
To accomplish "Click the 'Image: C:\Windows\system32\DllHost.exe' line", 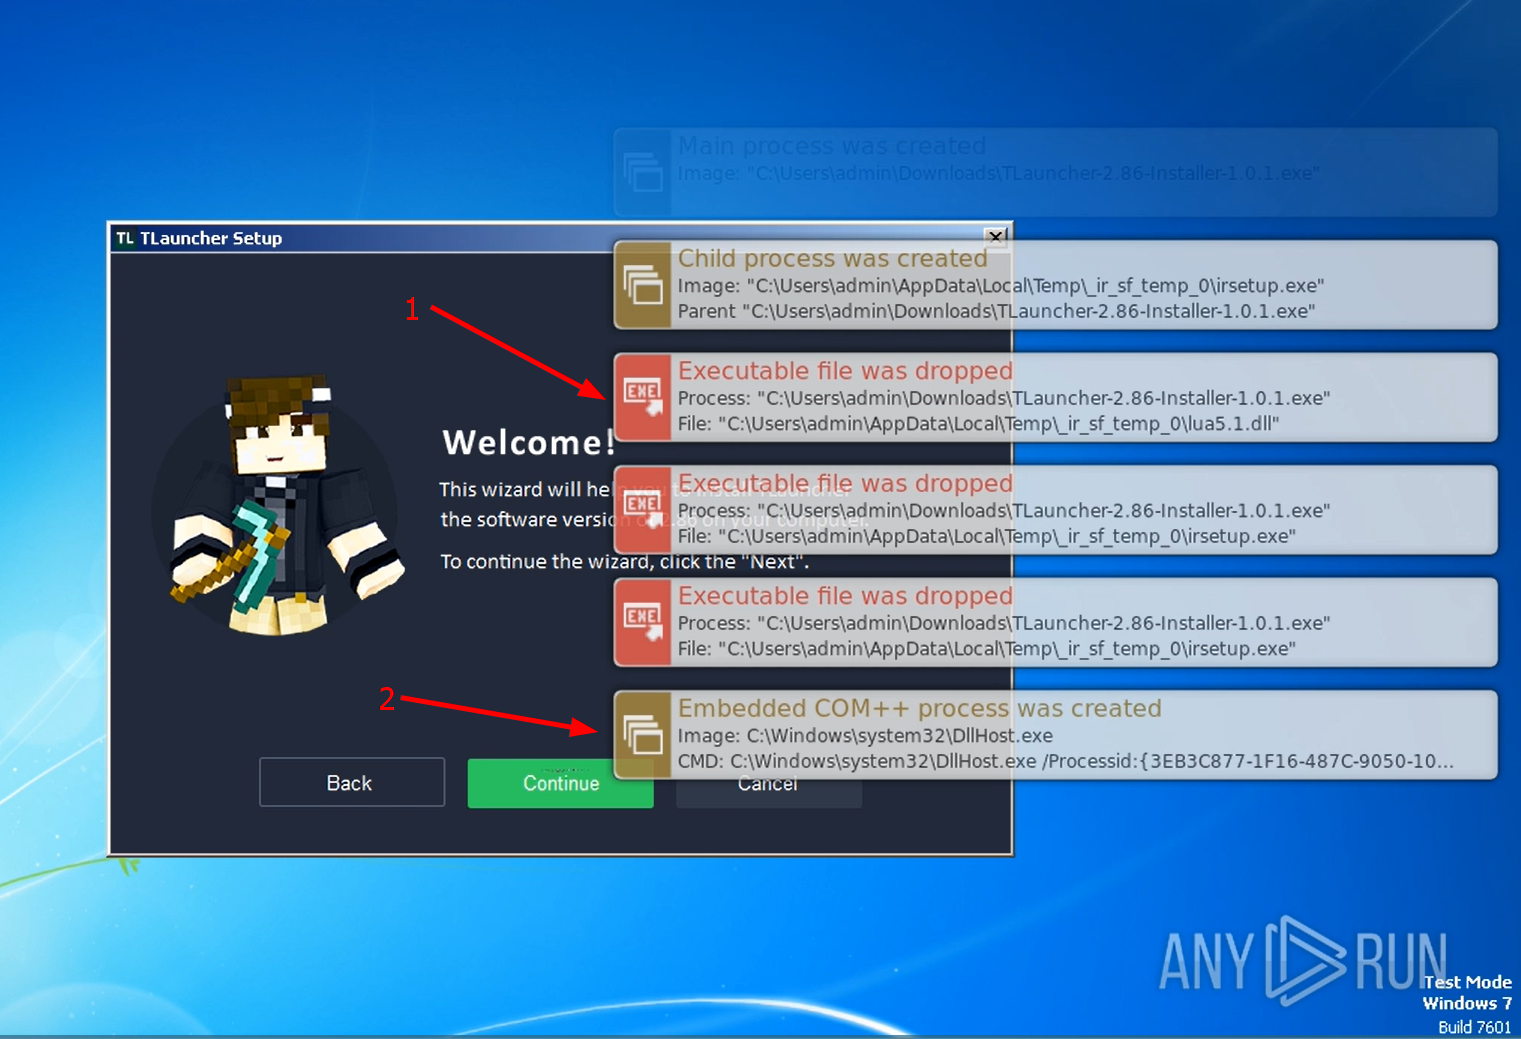I will point(865,736).
